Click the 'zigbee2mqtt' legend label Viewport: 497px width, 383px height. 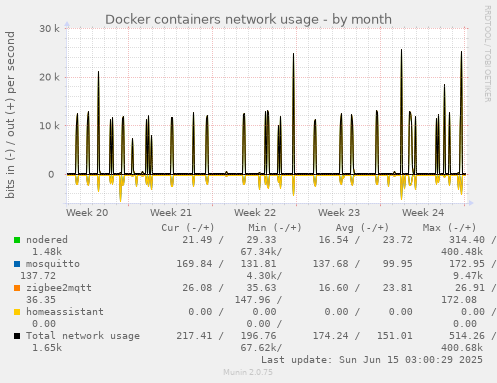pos(59,288)
